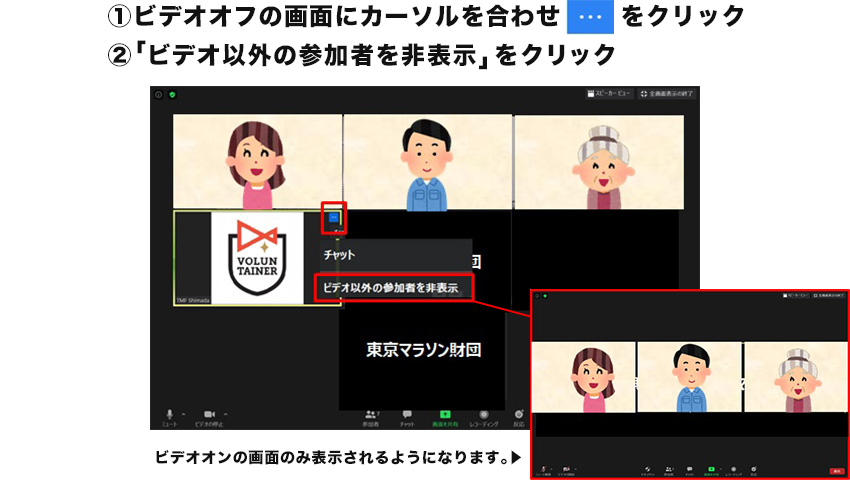Click the red leave button in the inset window

835,470
